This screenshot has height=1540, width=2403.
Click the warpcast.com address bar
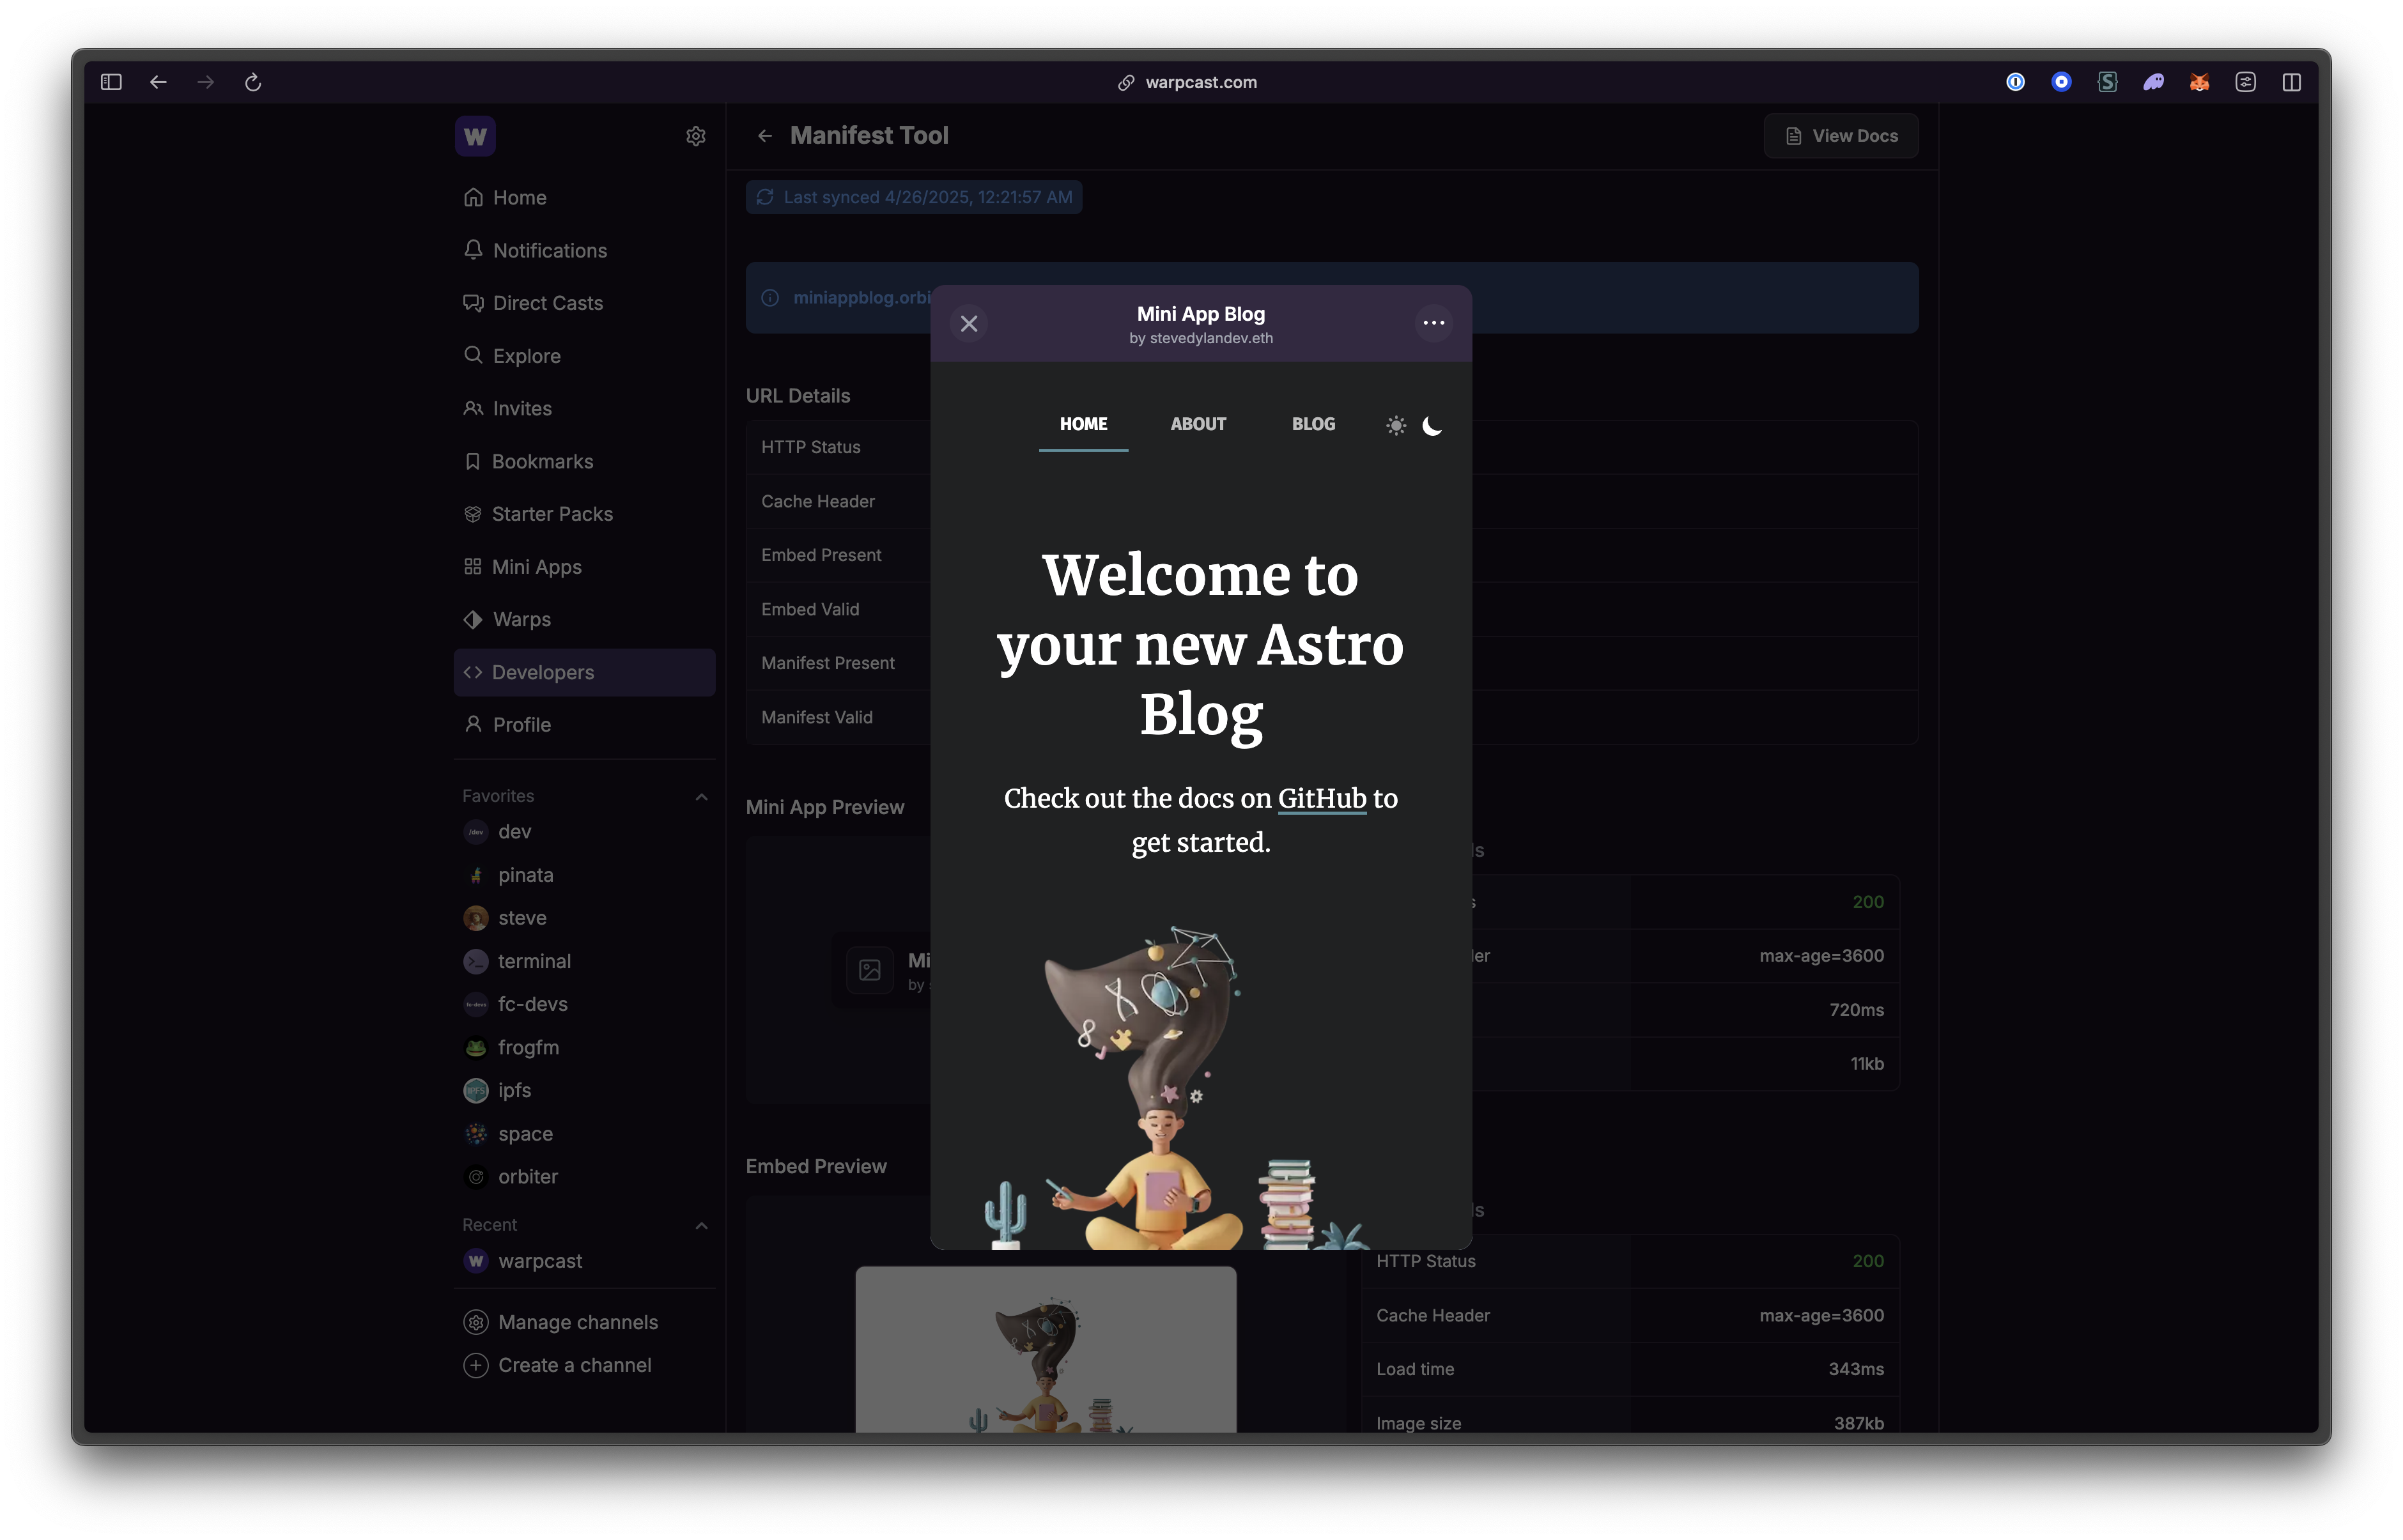click(x=1200, y=82)
